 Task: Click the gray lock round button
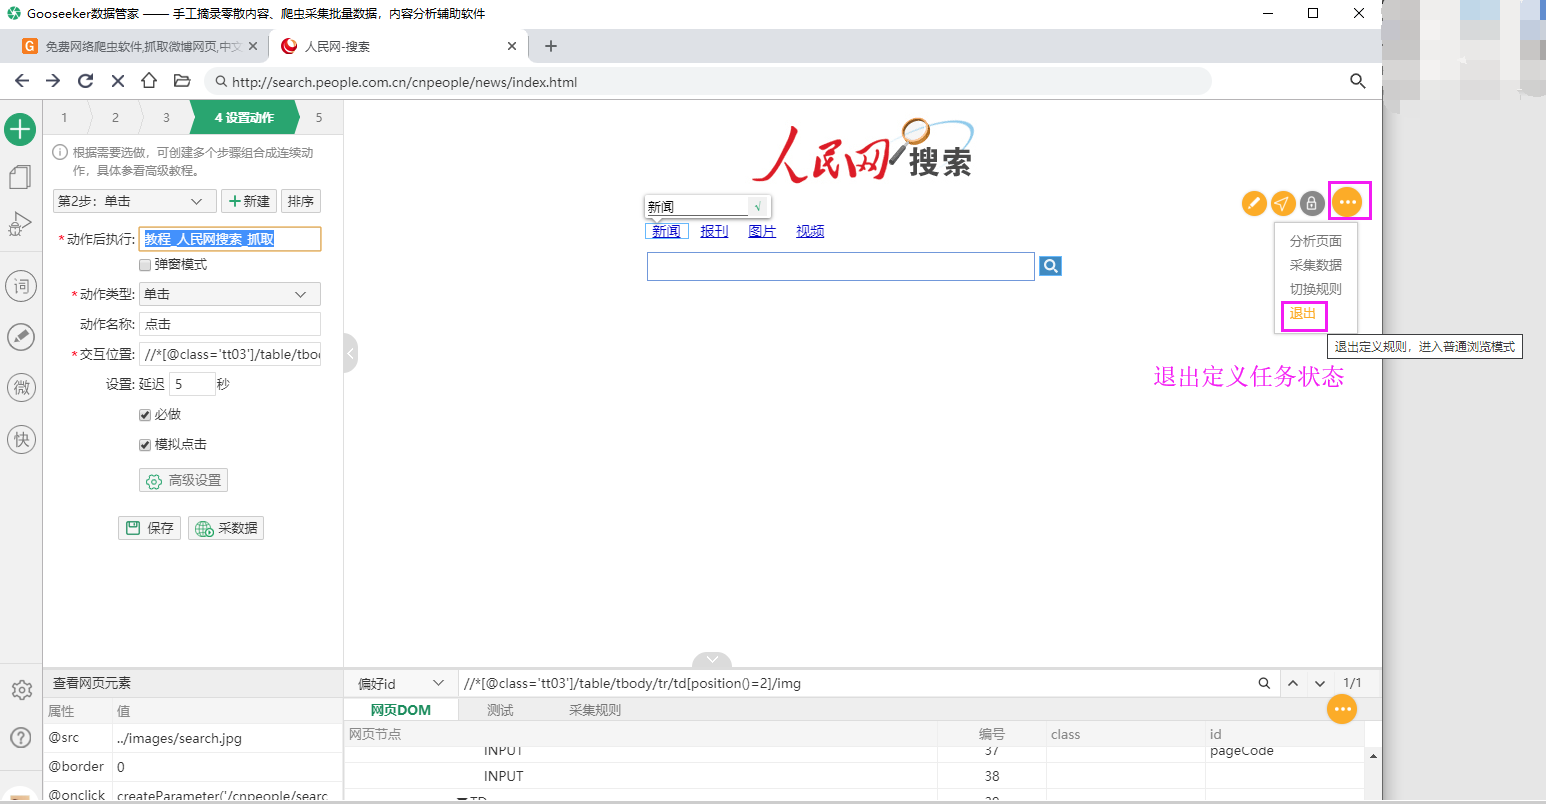(x=1312, y=203)
